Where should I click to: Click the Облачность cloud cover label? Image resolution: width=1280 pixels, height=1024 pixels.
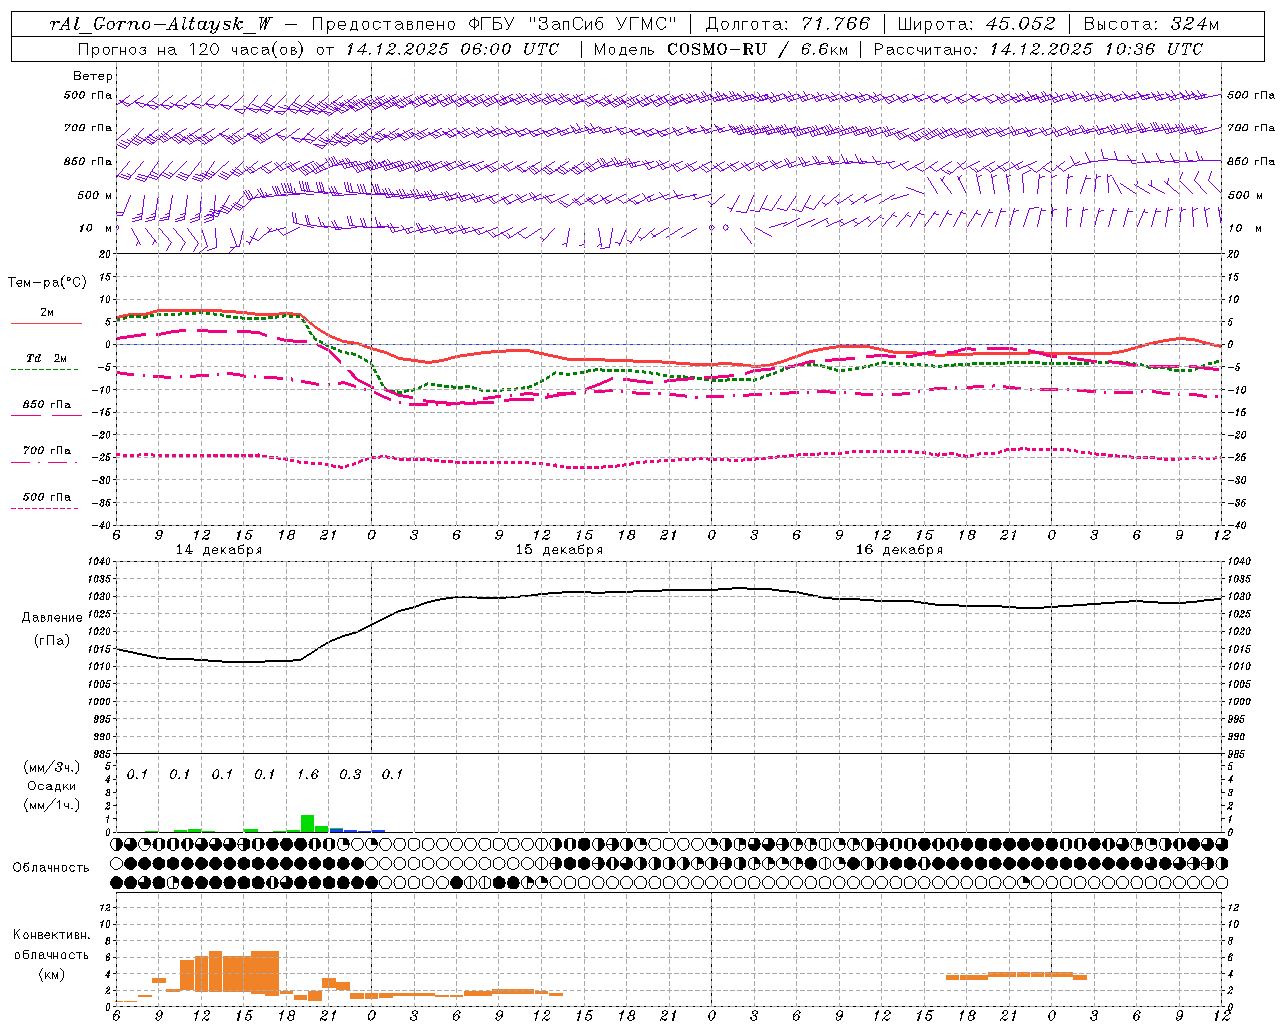[x=51, y=868]
